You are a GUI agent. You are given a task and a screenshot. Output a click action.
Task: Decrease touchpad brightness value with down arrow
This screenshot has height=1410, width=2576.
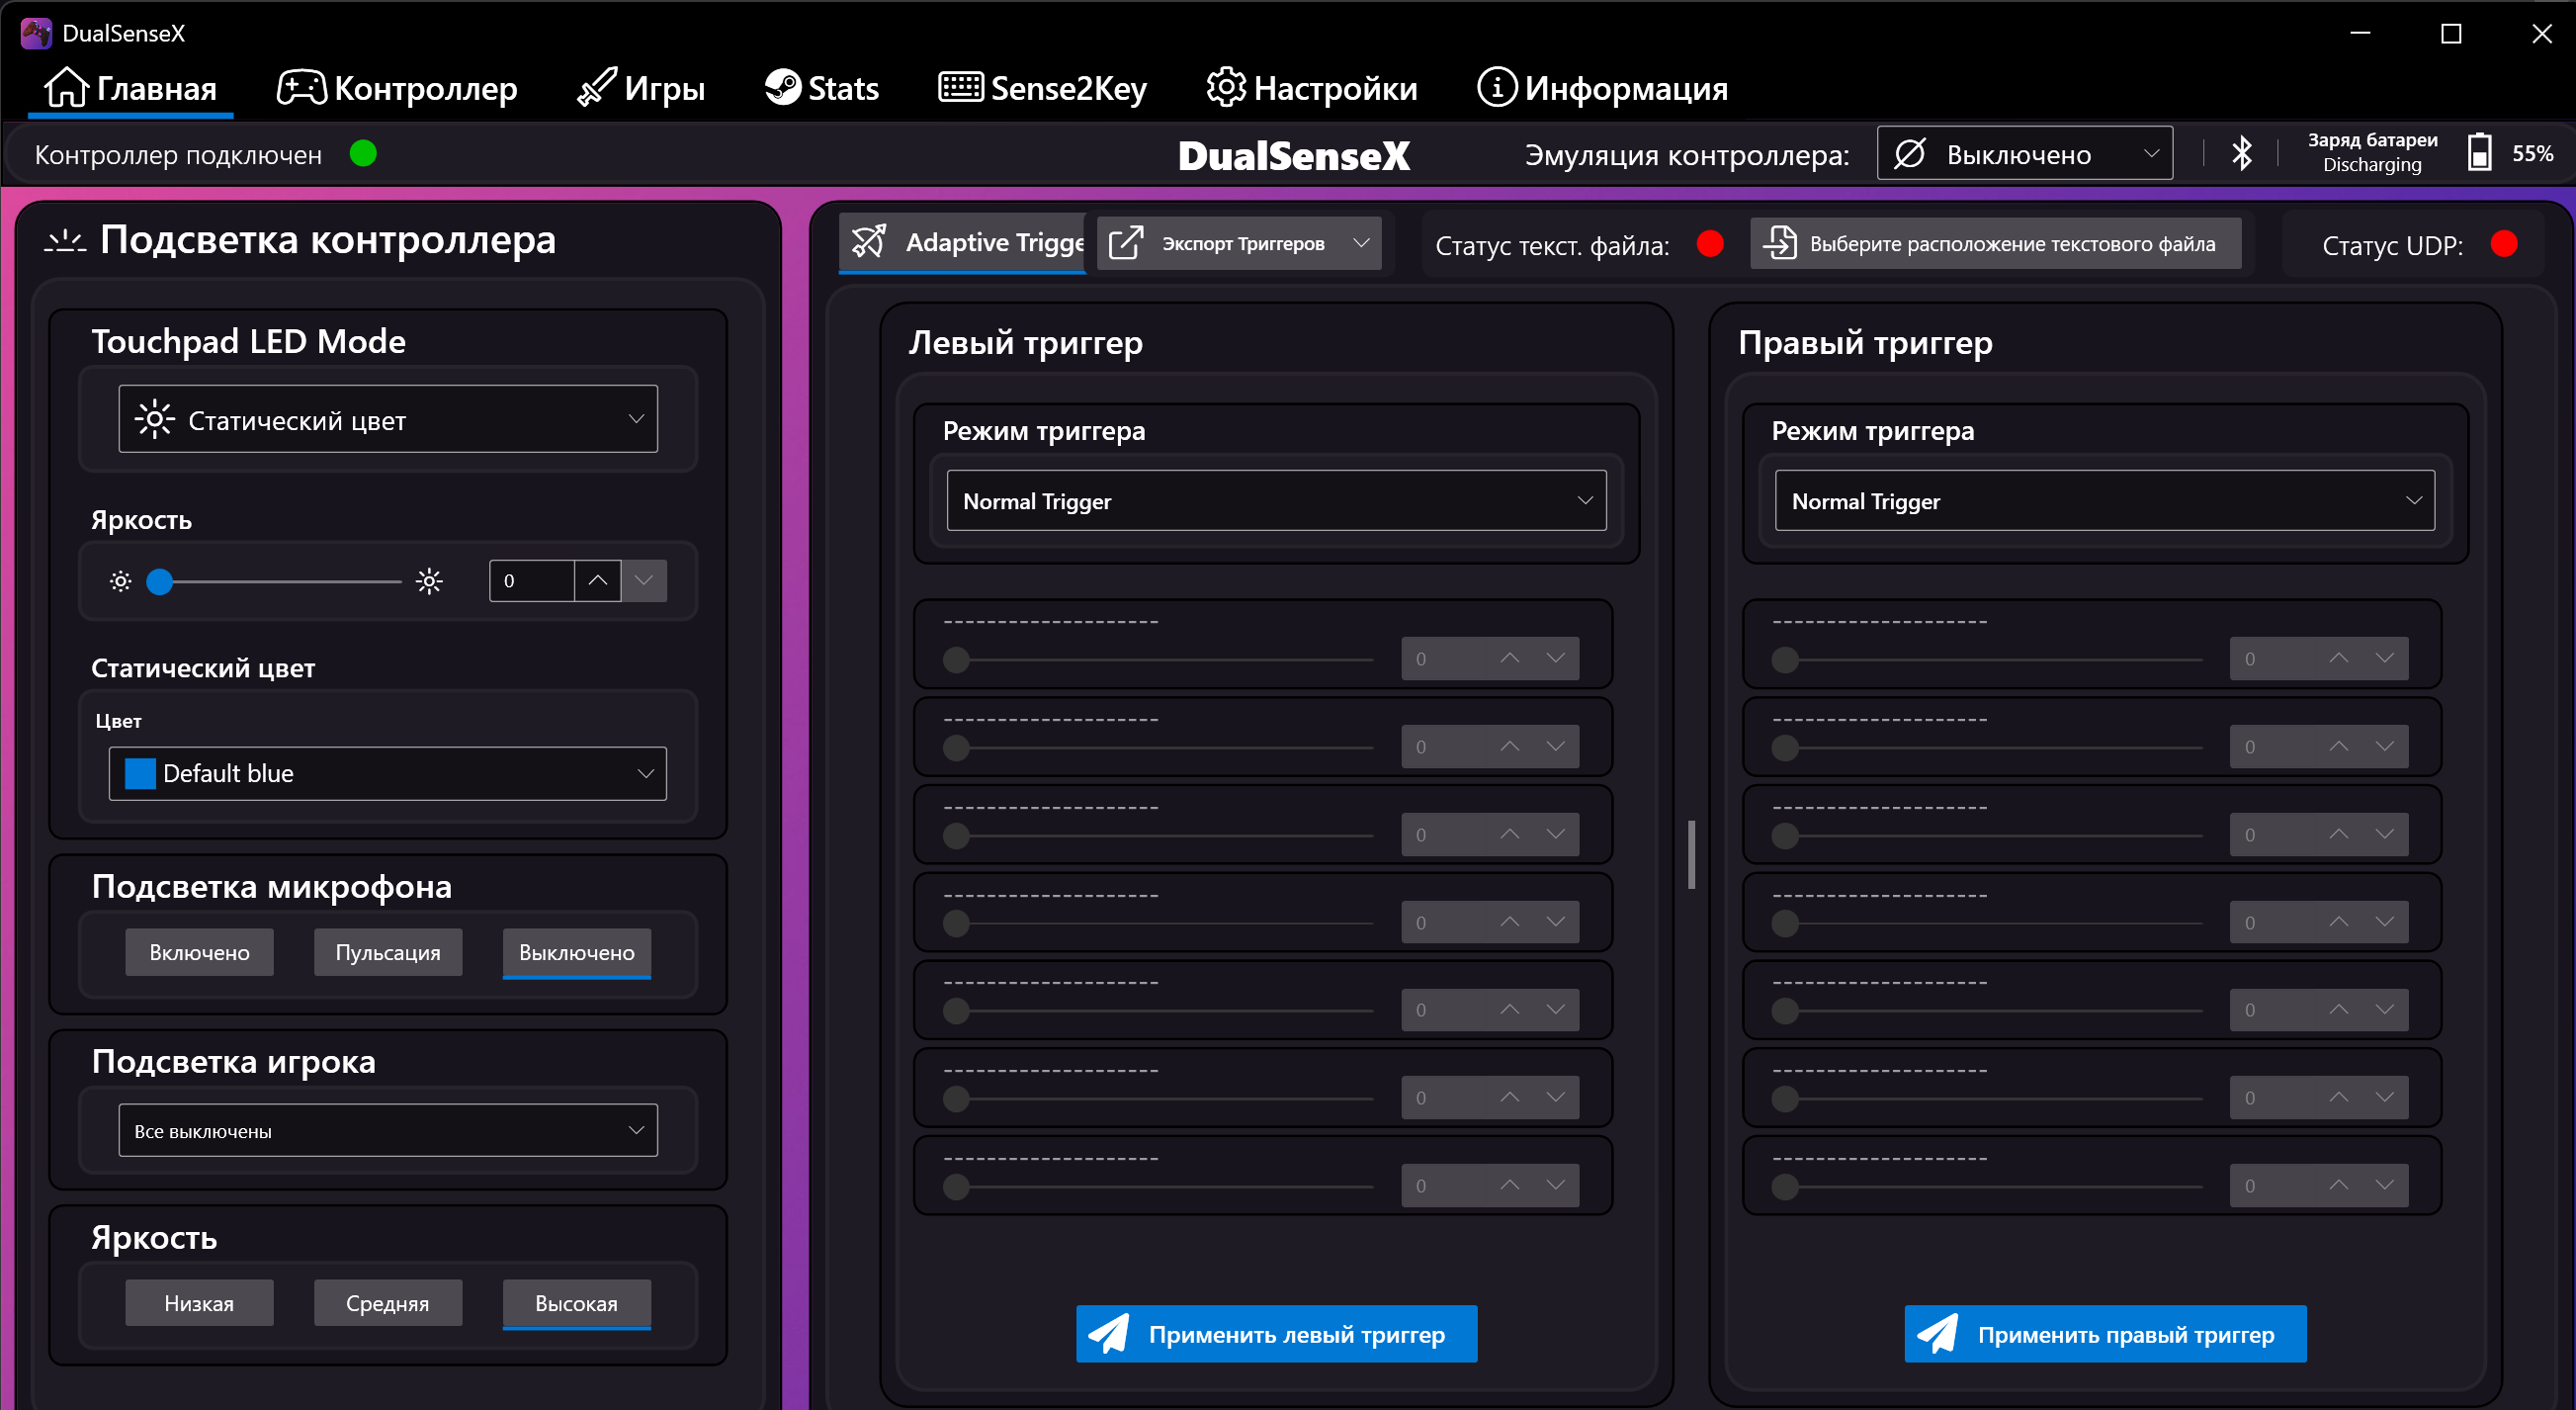644,580
